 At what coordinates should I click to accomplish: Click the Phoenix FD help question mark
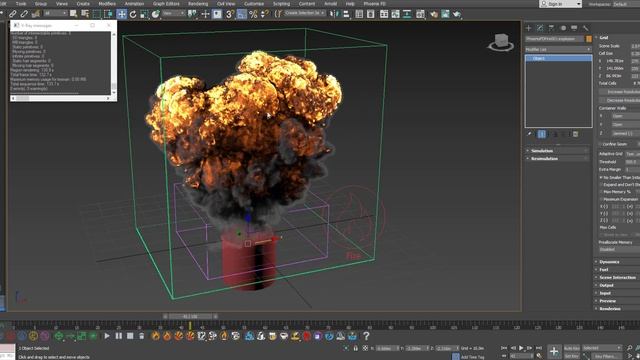click(x=366, y=336)
